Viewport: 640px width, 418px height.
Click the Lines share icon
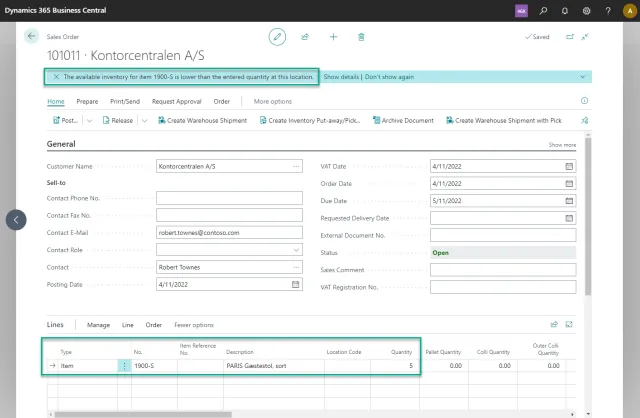click(554, 325)
